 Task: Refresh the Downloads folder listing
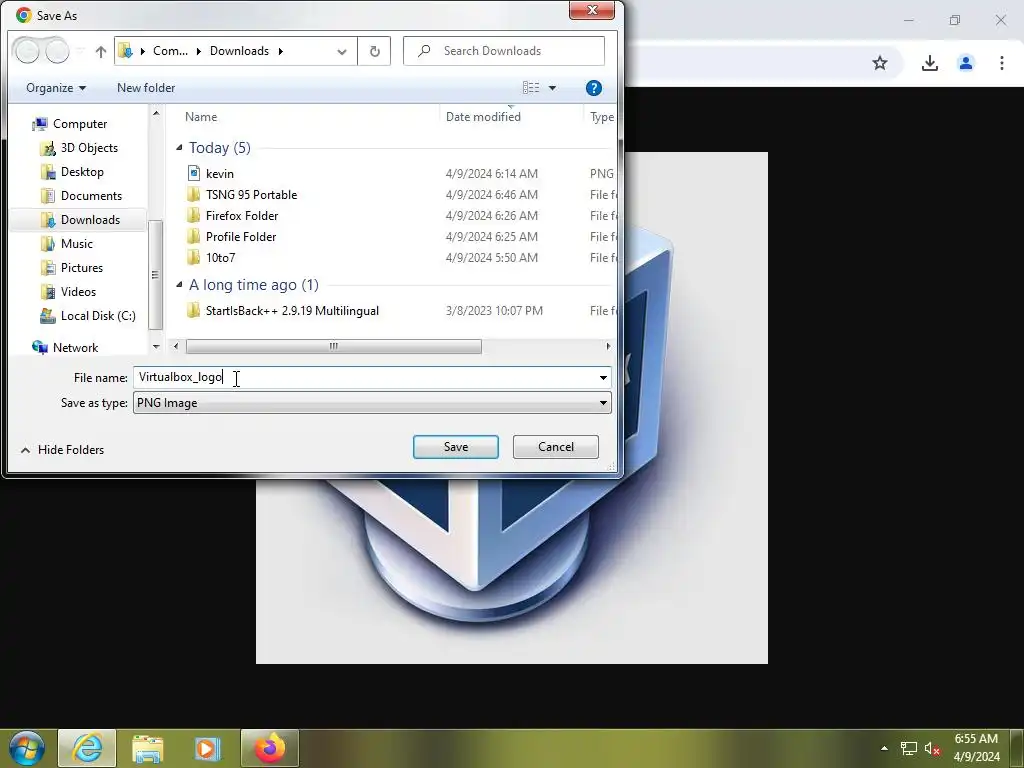(x=374, y=51)
